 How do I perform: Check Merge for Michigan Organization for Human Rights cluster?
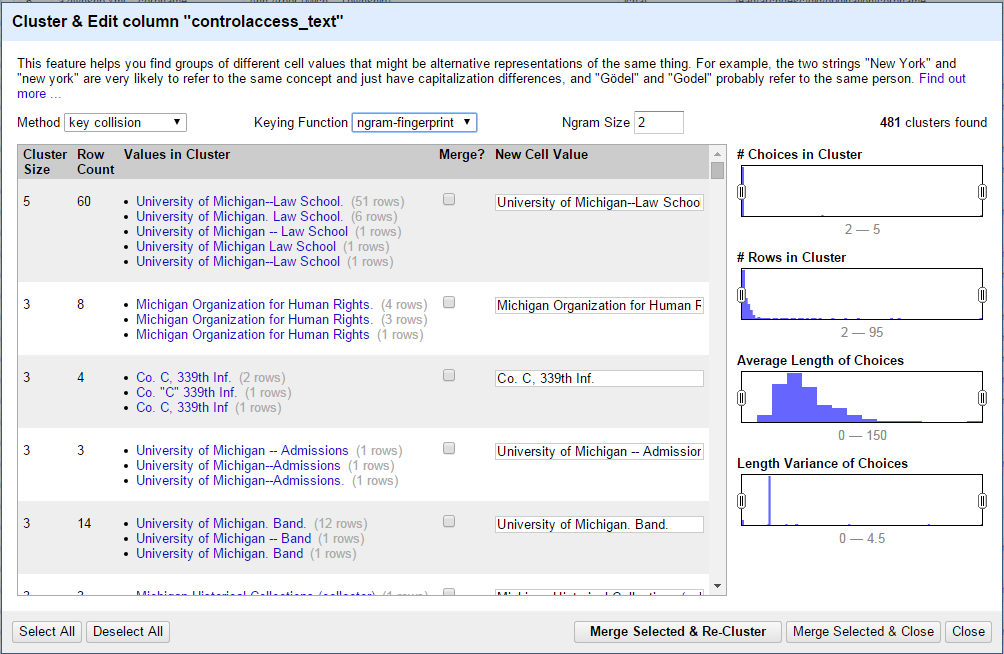[x=449, y=302]
